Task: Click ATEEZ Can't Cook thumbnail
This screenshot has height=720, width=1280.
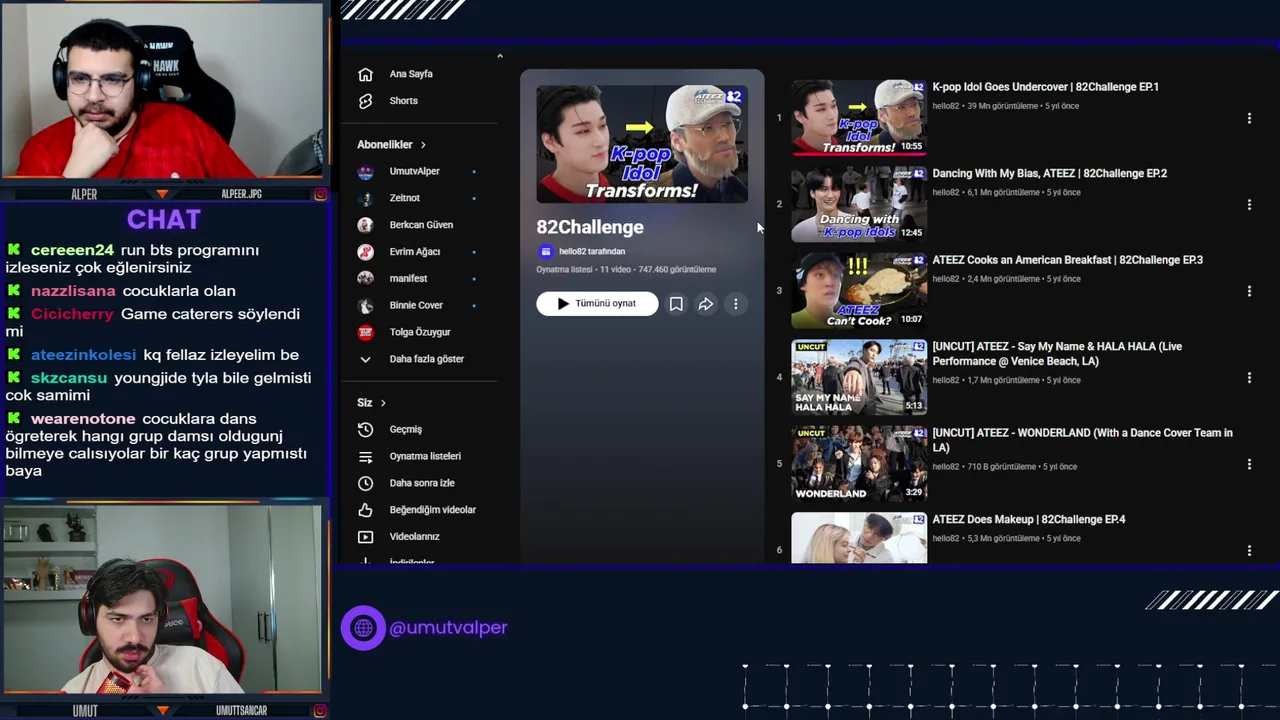Action: click(859, 291)
